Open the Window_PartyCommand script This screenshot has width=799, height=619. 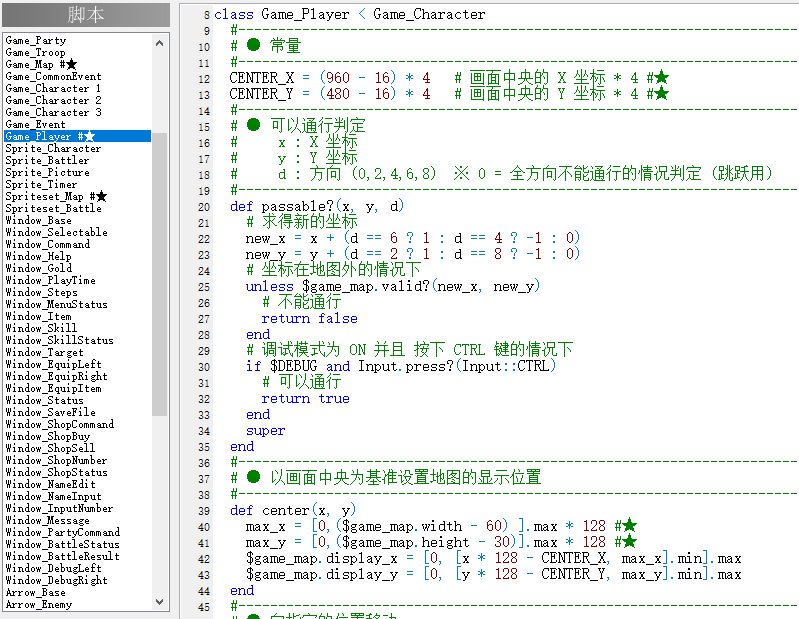(x=63, y=532)
